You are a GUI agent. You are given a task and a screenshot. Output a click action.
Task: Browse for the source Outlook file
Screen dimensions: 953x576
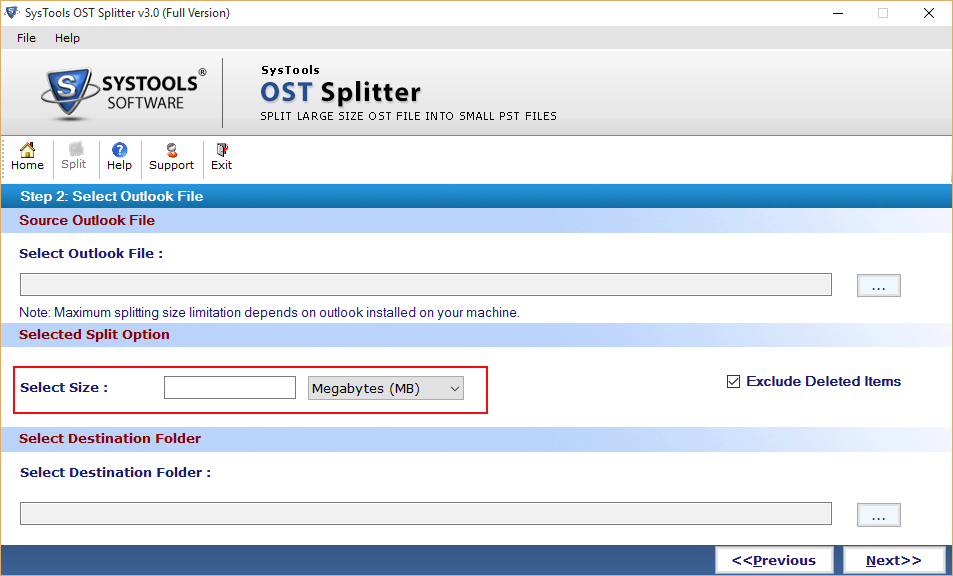tap(879, 286)
